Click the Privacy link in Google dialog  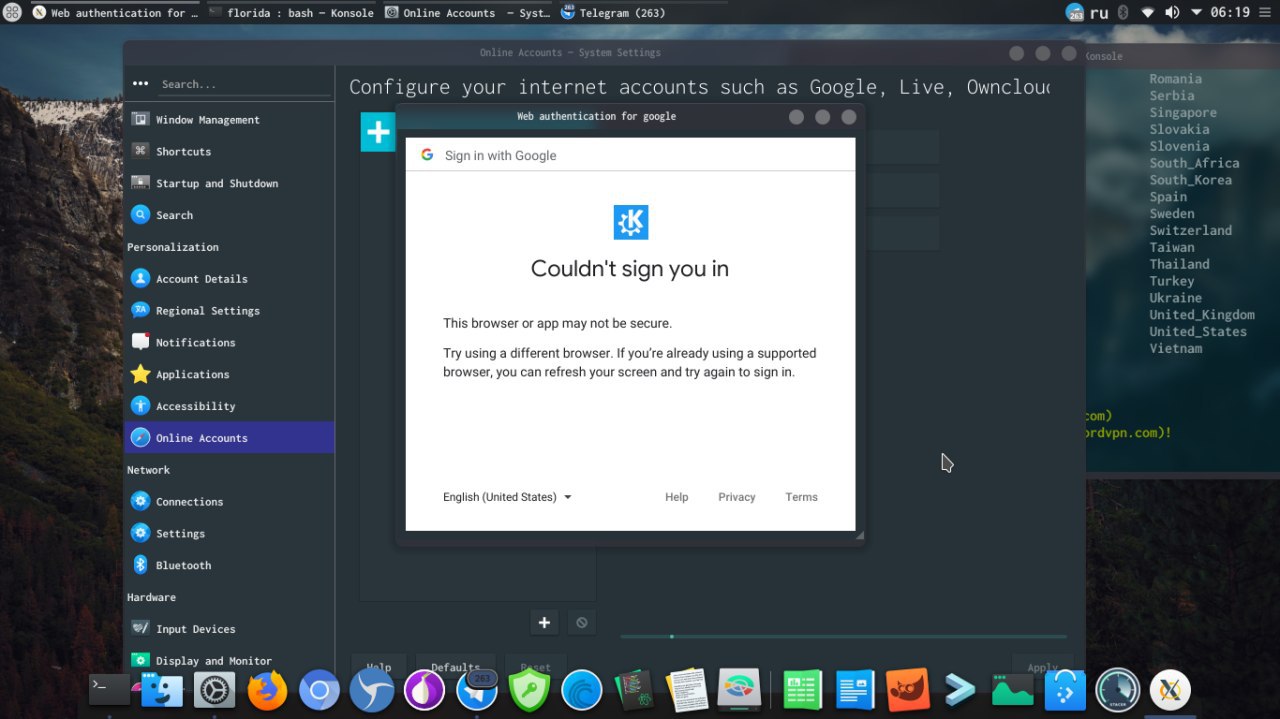(x=737, y=497)
